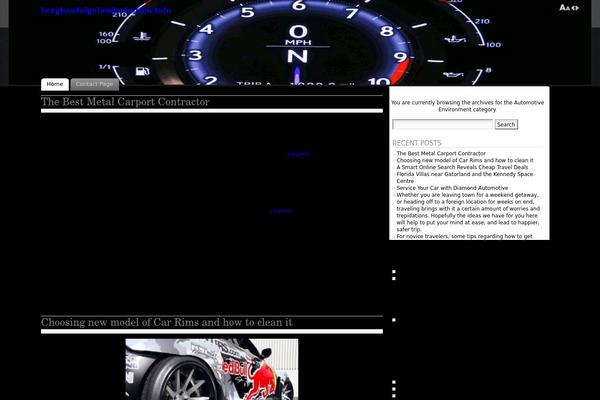Viewport: 600px width, 400px height.
Task: Click the Red Bull car rims image
Action: [x=212, y=369]
